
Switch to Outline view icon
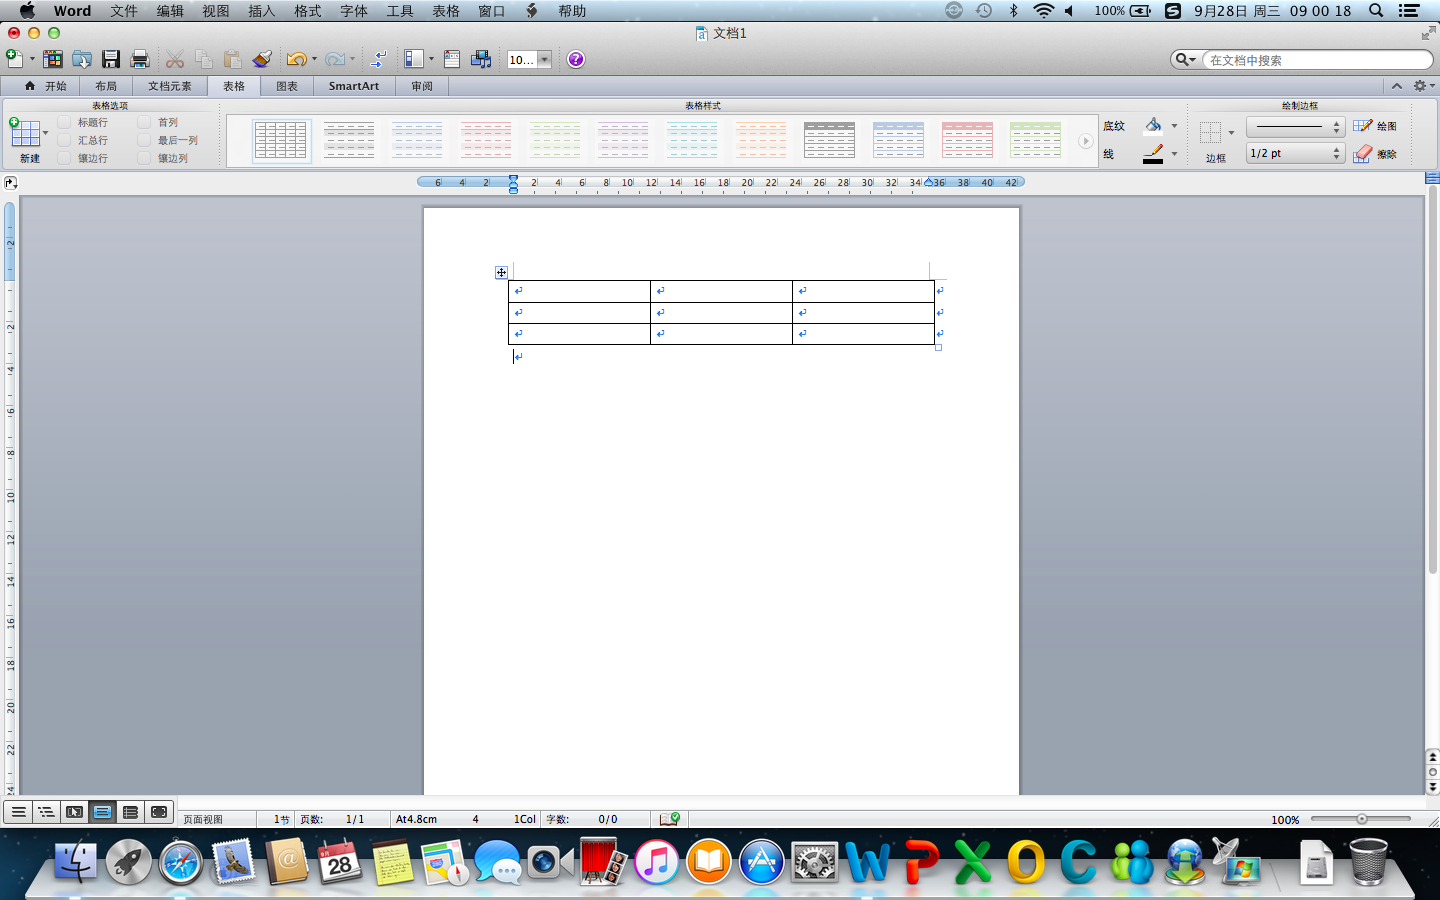click(46, 812)
